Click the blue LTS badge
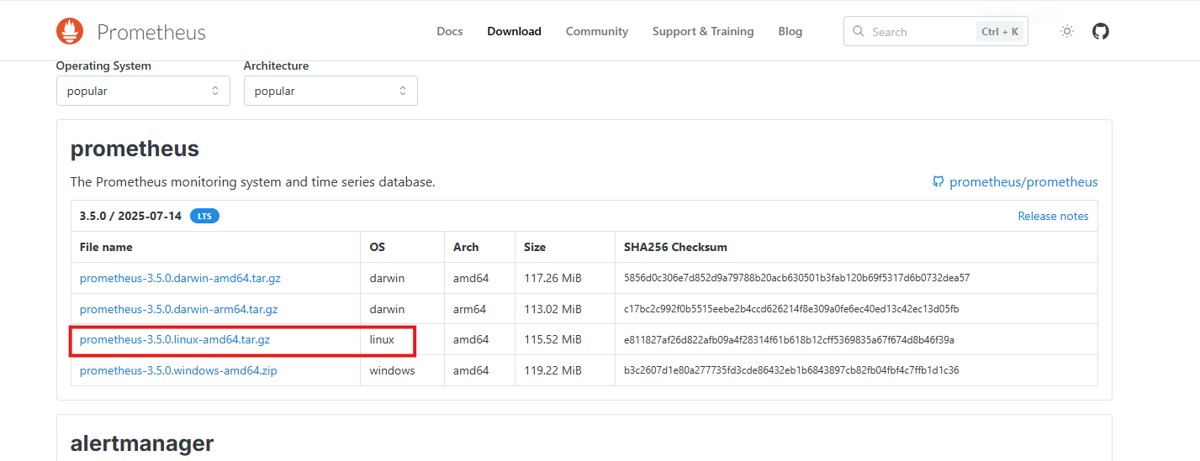Screen dimensions: 1200x461 (204, 216)
